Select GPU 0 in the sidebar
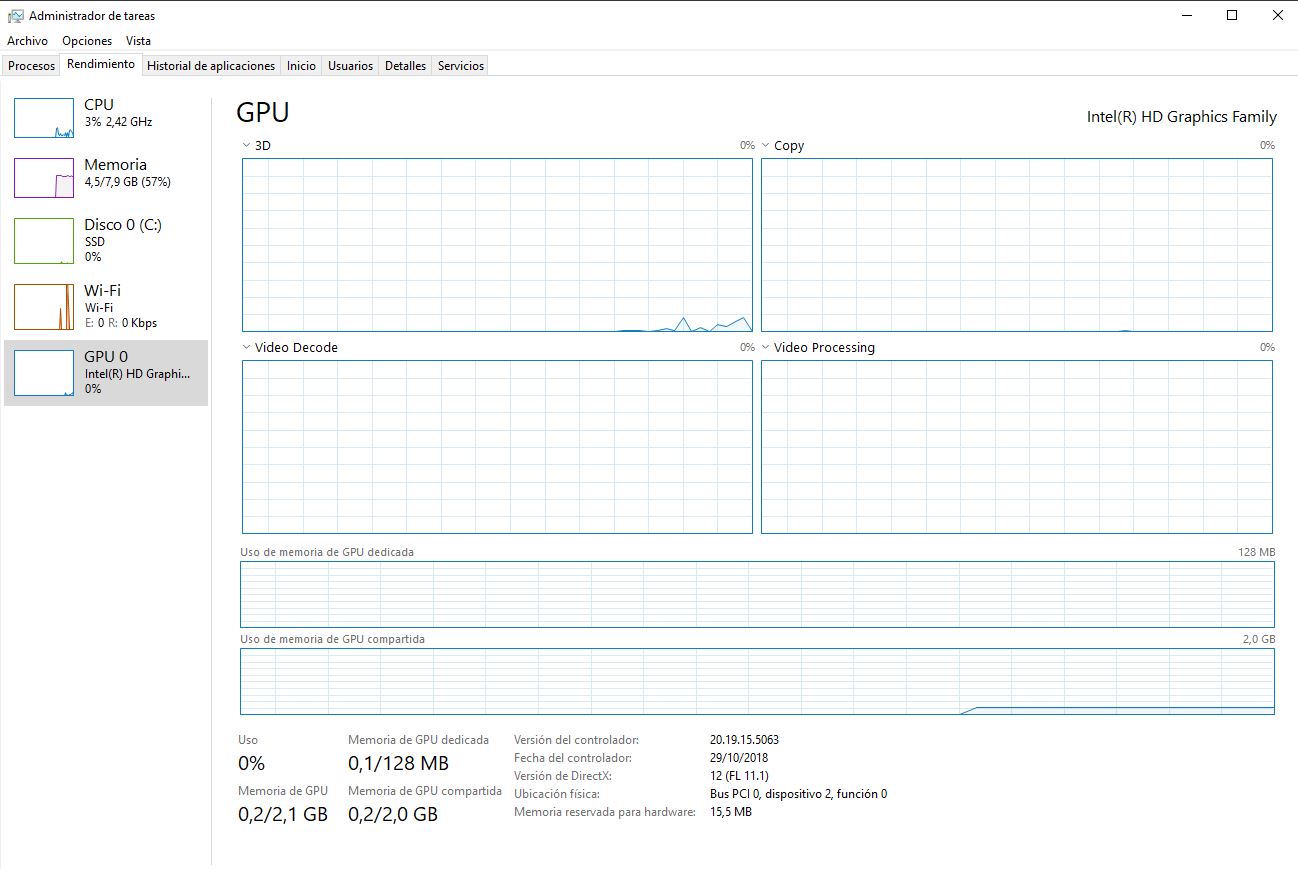 pyautogui.click(x=106, y=372)
